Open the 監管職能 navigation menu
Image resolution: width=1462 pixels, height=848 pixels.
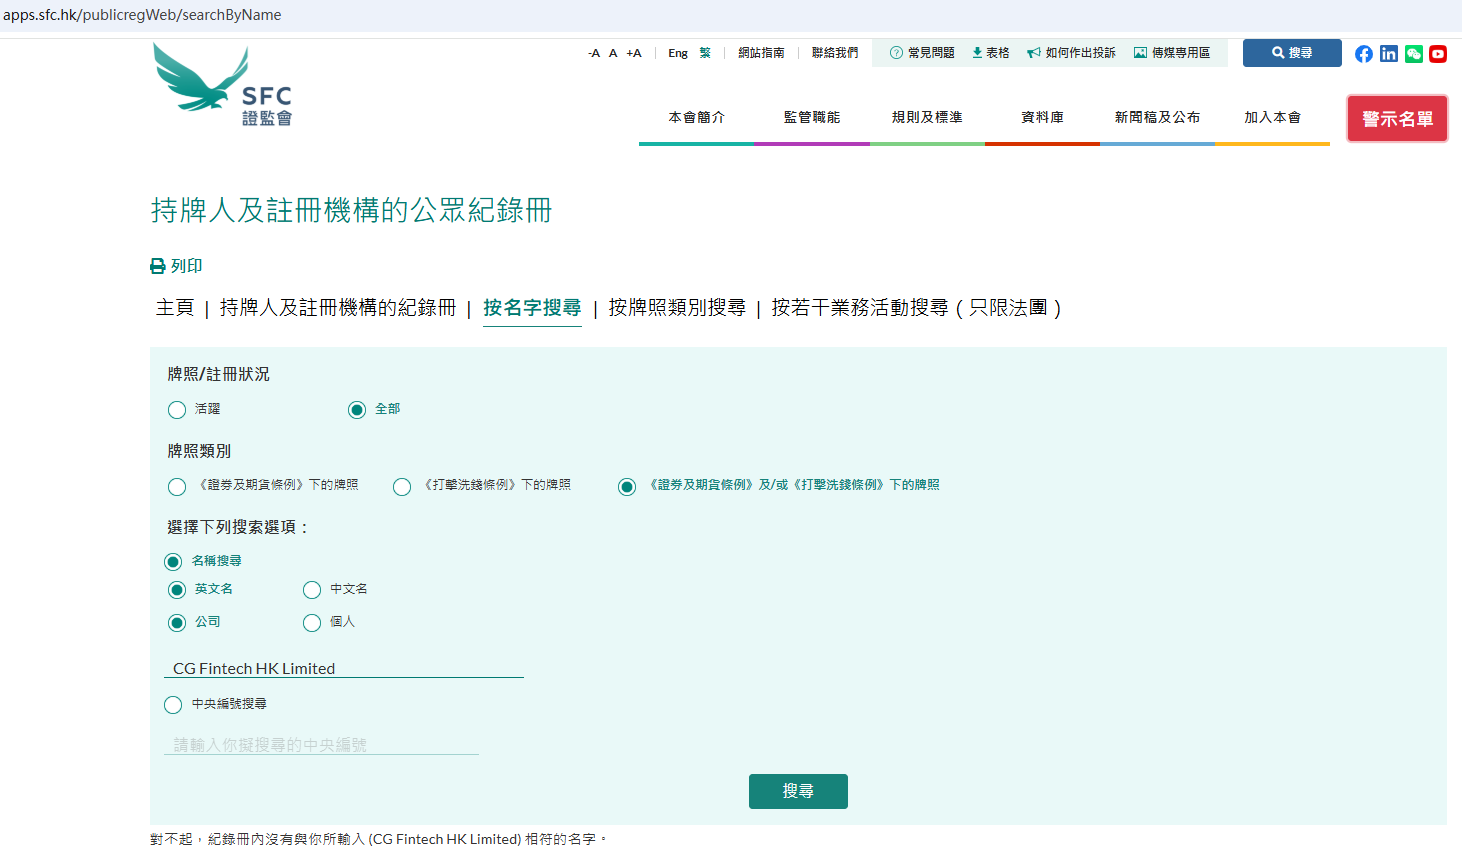(811, 118)
